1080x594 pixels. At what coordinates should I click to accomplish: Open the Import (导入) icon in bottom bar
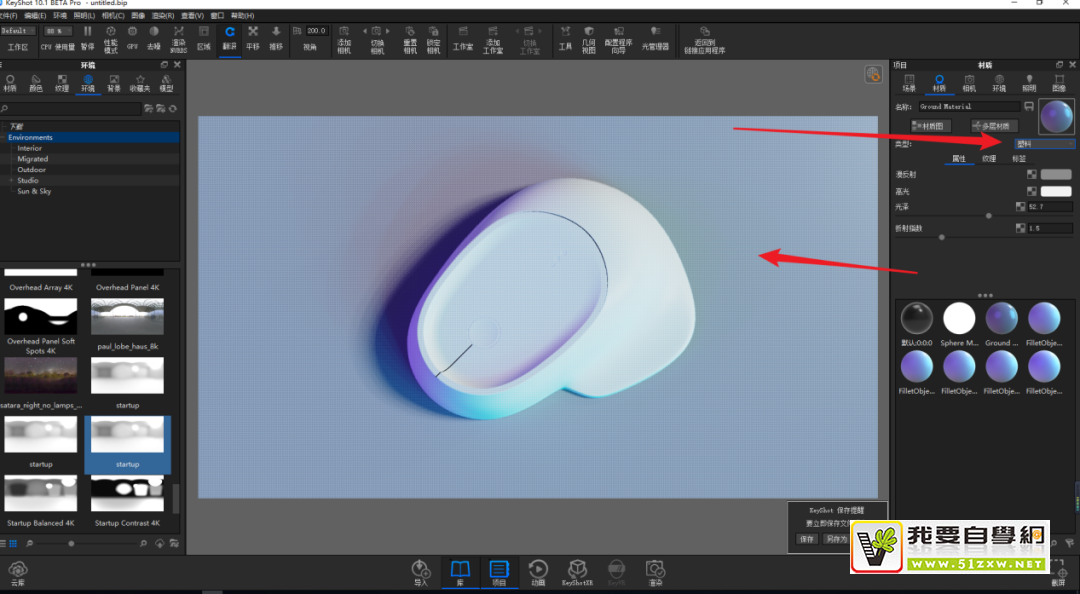point(421,572)
